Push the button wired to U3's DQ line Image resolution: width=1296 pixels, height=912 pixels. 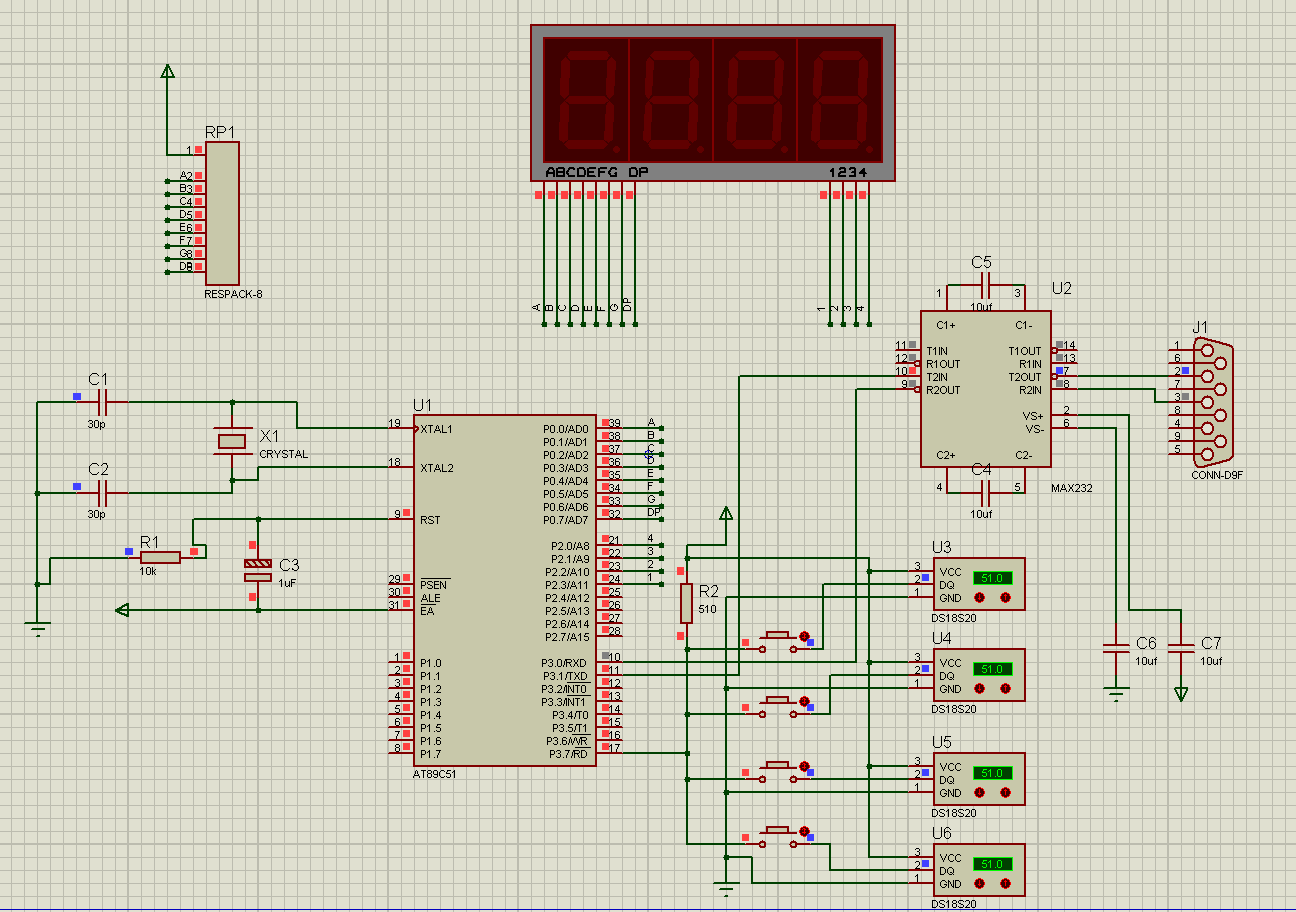(x=779, y=641)
